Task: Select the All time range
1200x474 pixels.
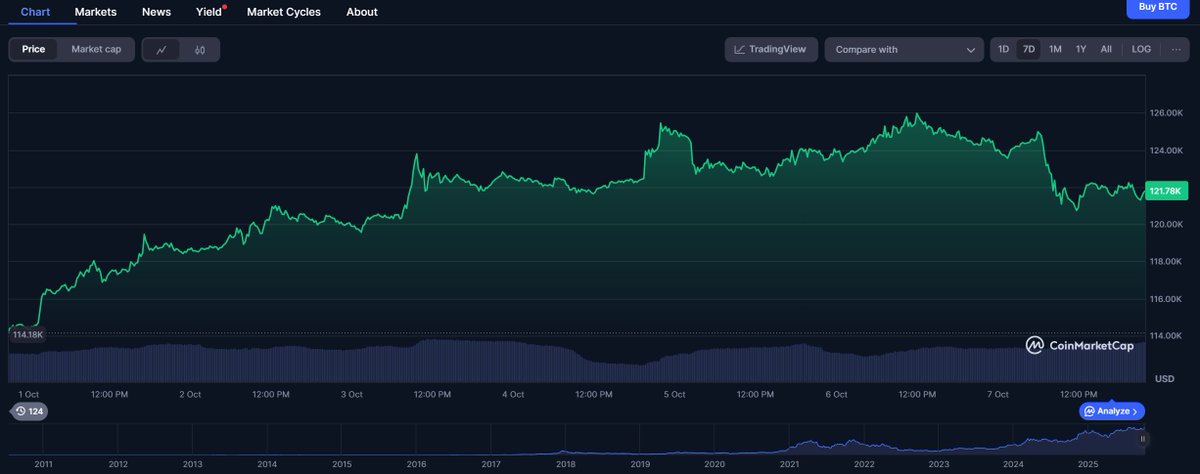Action: click(x=1106, y=49)
